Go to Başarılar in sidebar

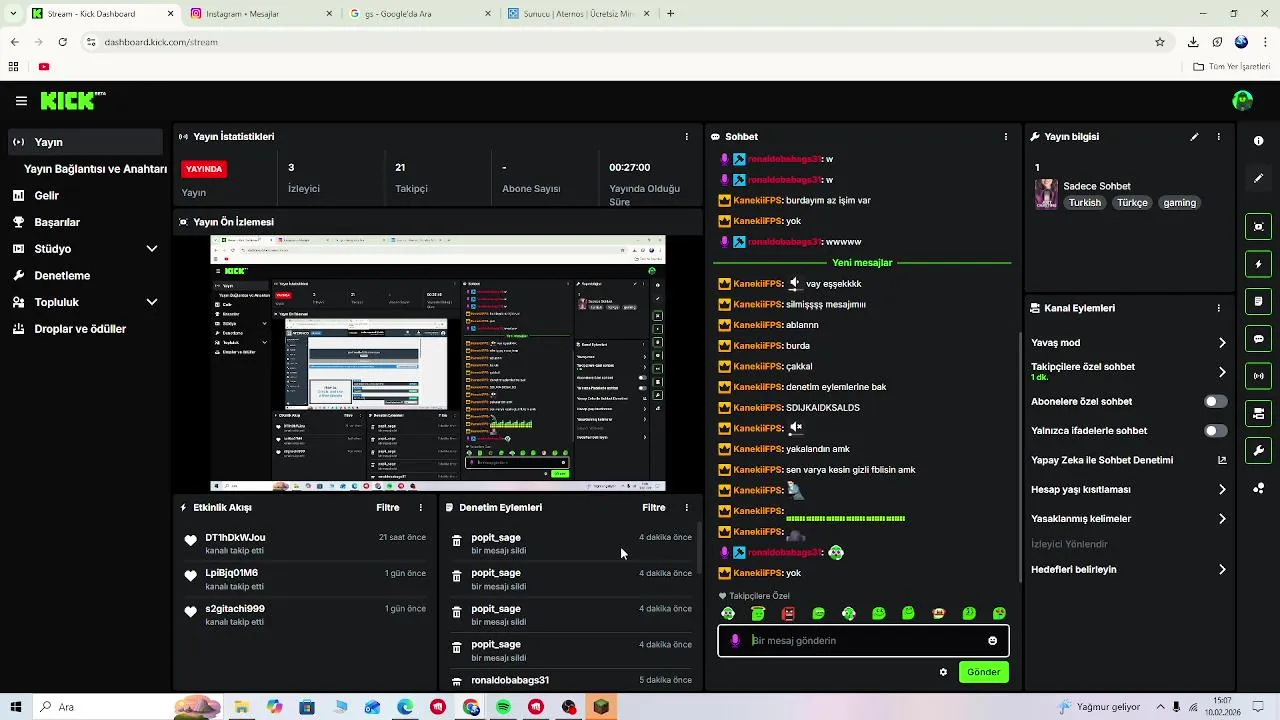tap(85, 222)
